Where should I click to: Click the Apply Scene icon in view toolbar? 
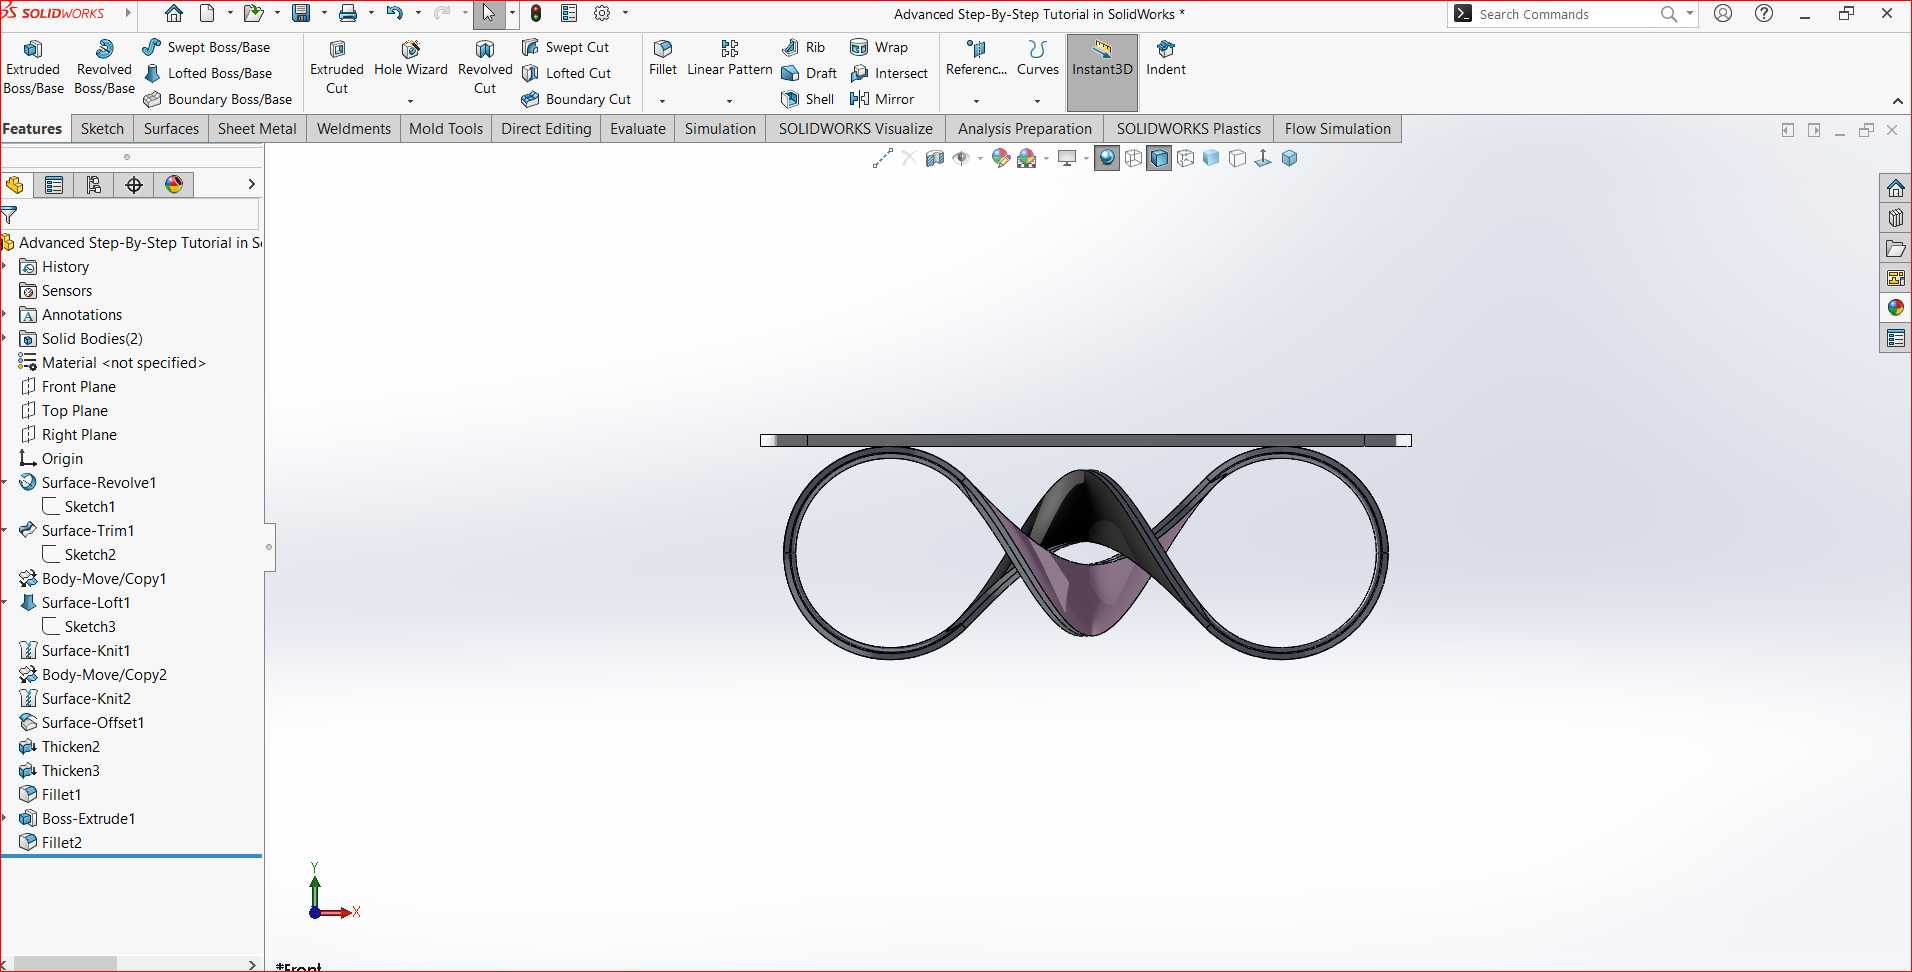pos(1027,158)
